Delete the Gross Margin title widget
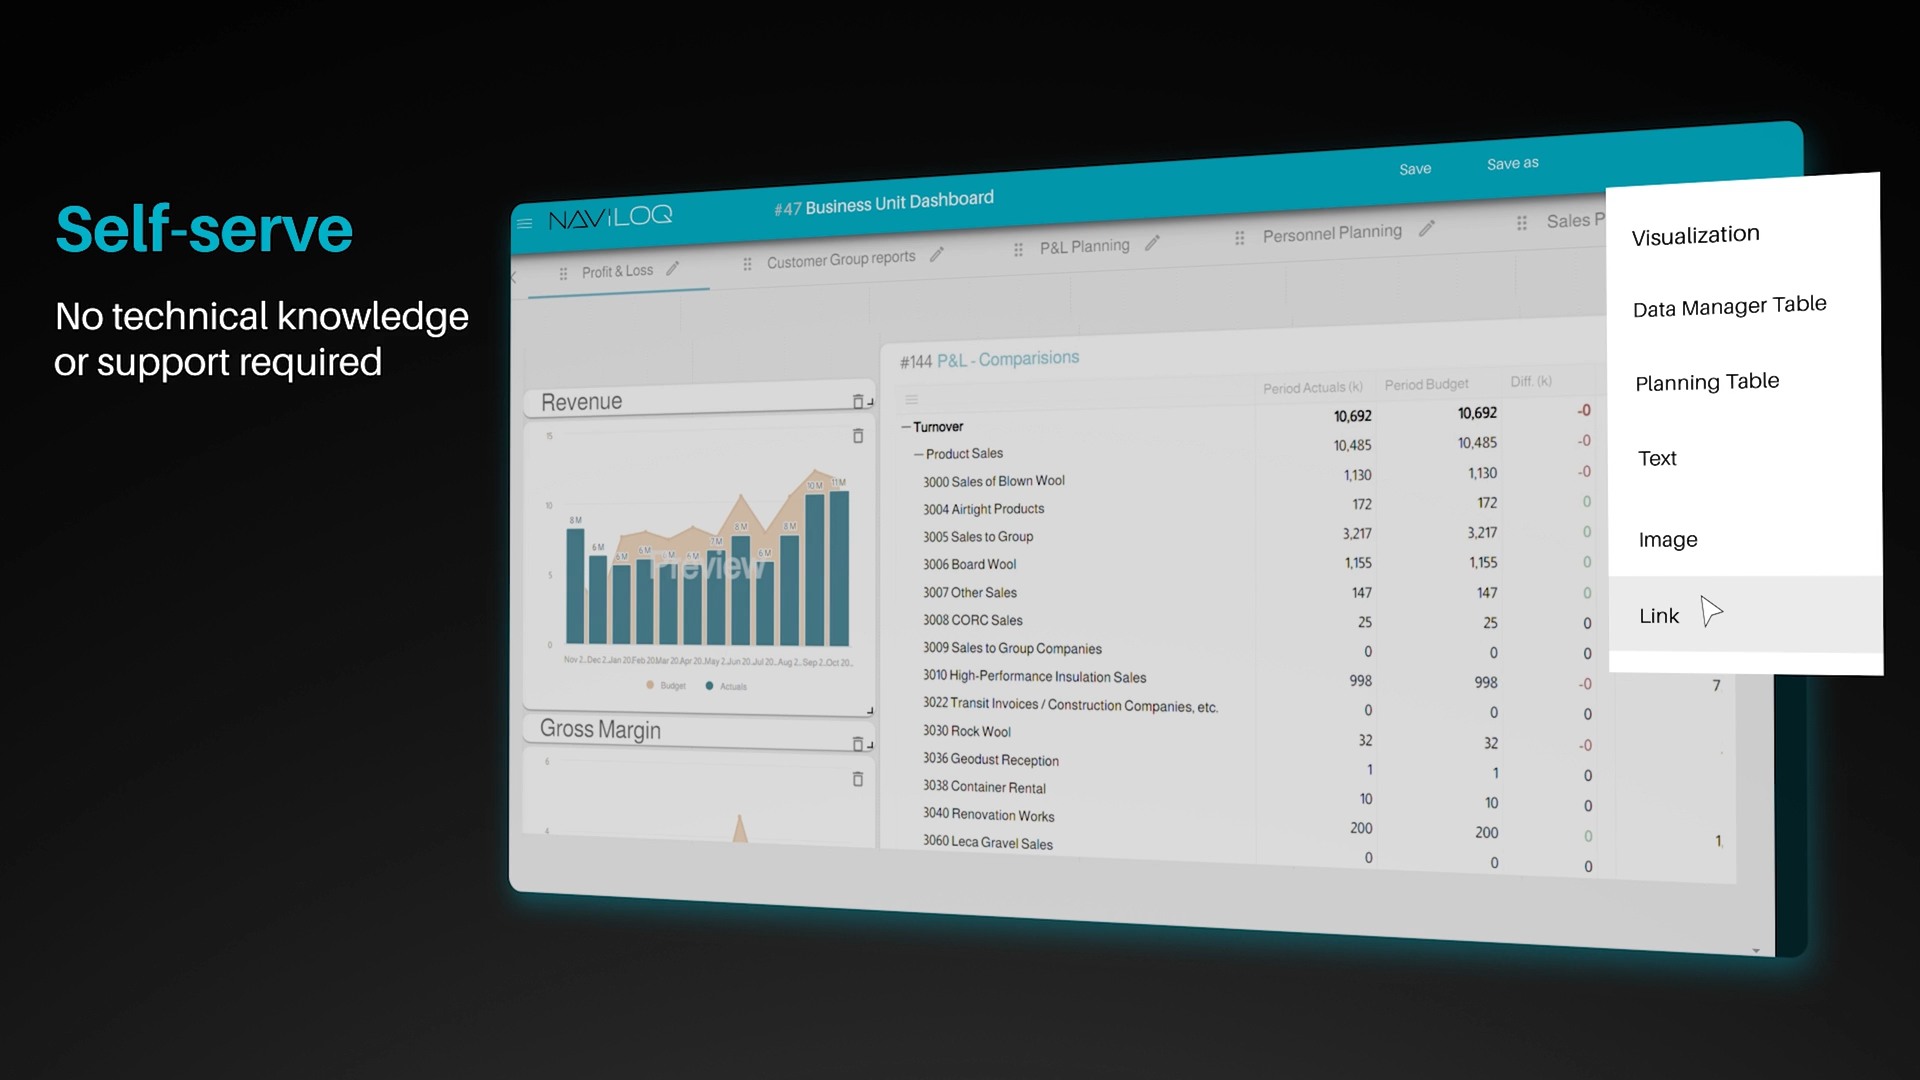 pyautogui.click(x=857, y=744)
